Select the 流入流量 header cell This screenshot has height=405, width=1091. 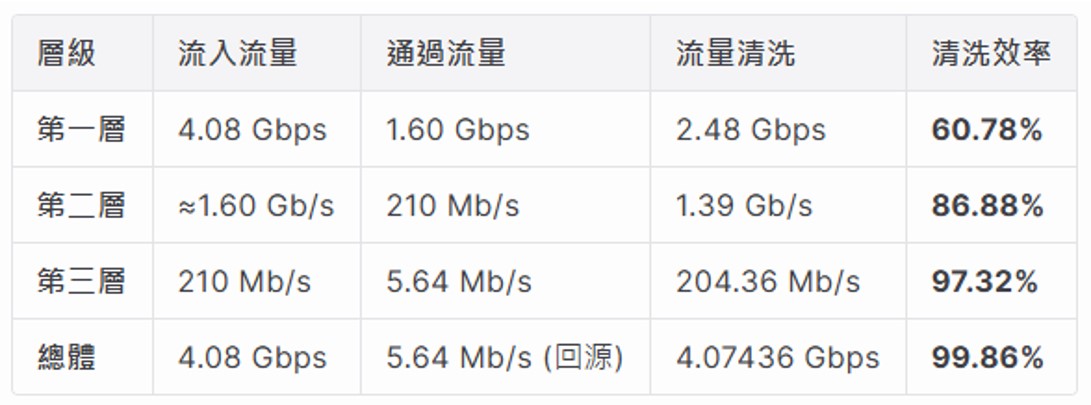pyautogui.click(x=237, y=53)
